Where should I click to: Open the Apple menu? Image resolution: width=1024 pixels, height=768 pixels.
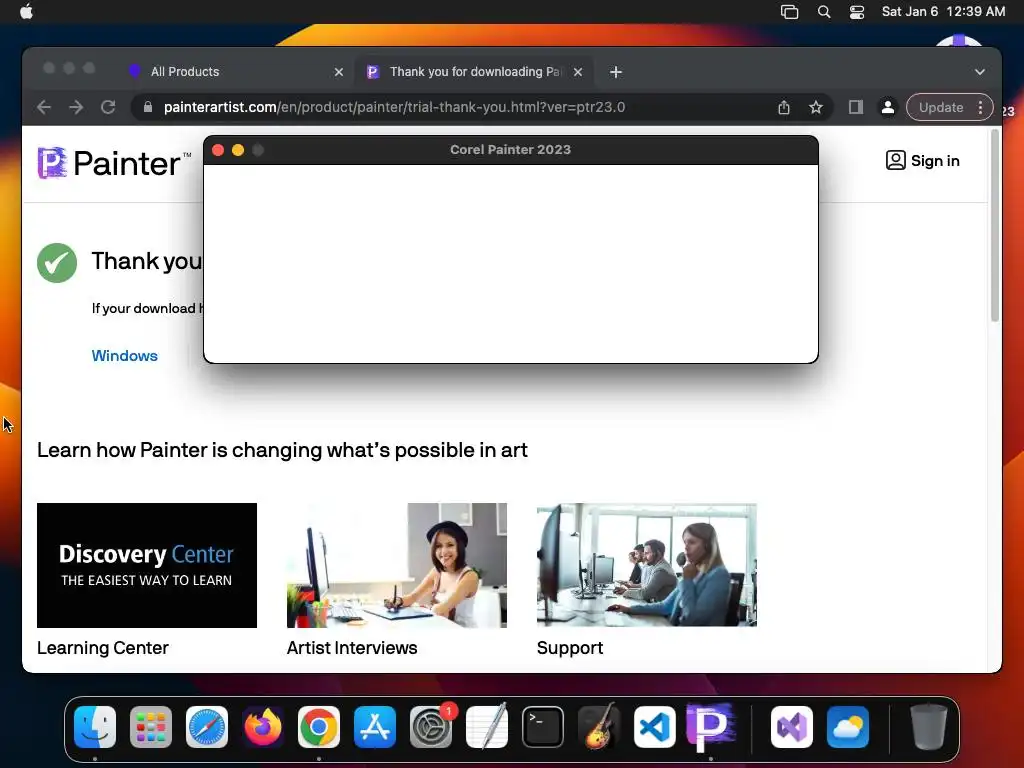[26, 12]
